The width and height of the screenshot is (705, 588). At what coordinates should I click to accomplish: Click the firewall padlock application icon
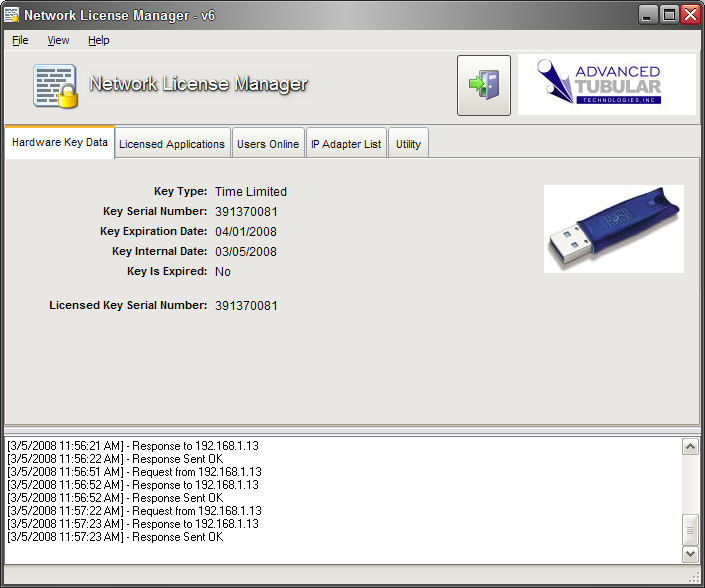[x=55, y=86]
